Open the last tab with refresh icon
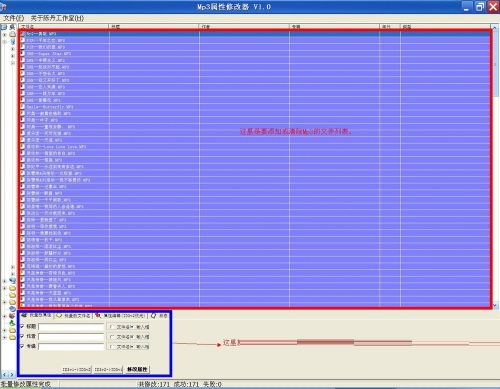Image resolution: width=500 pixels, height=389 pixels. coord(159,316)
